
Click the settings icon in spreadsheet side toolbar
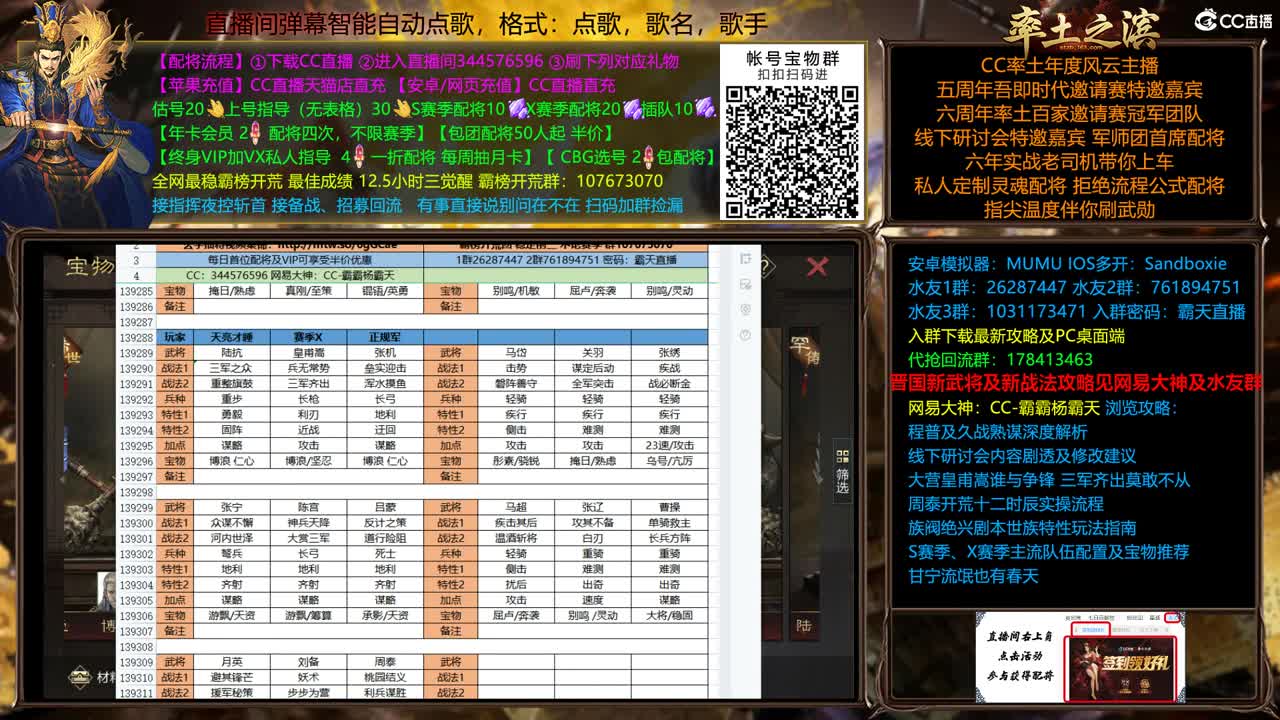pyautogui.click(x=745, y=309)
